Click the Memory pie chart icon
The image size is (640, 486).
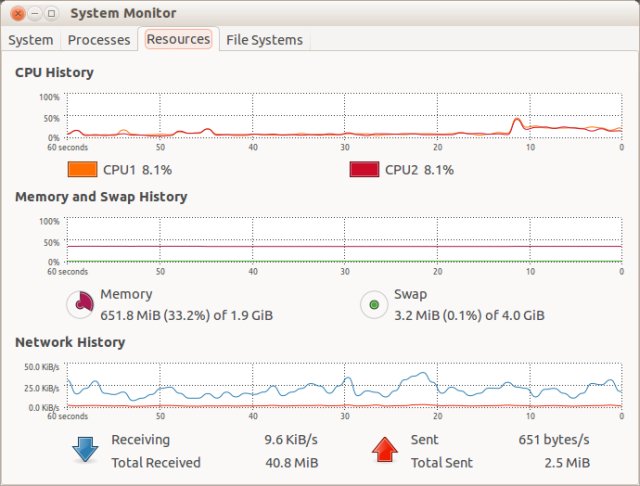click(80, 304)
